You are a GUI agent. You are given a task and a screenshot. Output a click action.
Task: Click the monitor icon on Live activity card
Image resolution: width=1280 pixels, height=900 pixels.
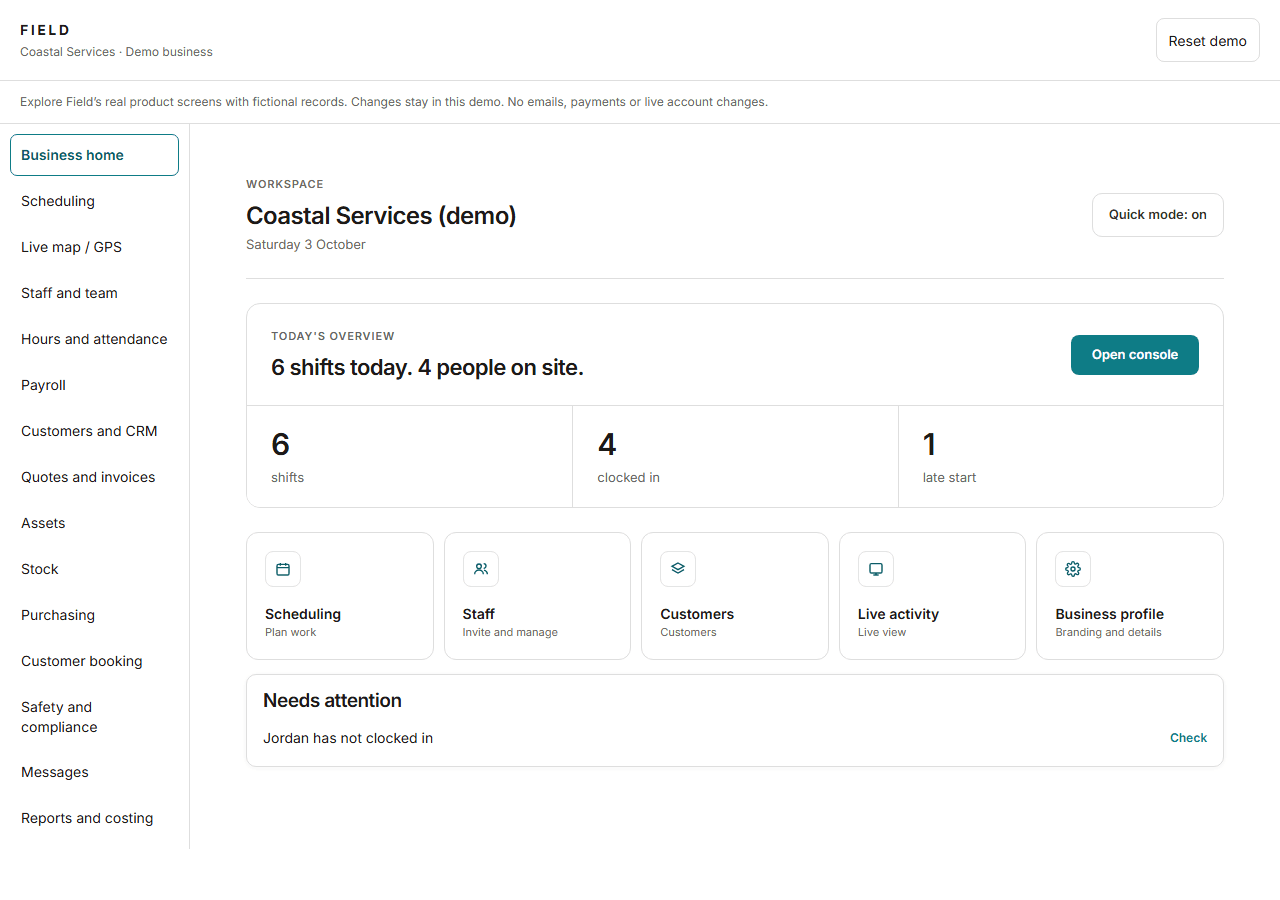[x=876, y=569]
